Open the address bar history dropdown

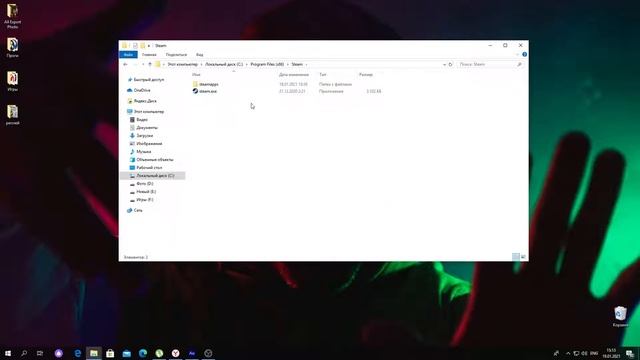click(444, 64)
